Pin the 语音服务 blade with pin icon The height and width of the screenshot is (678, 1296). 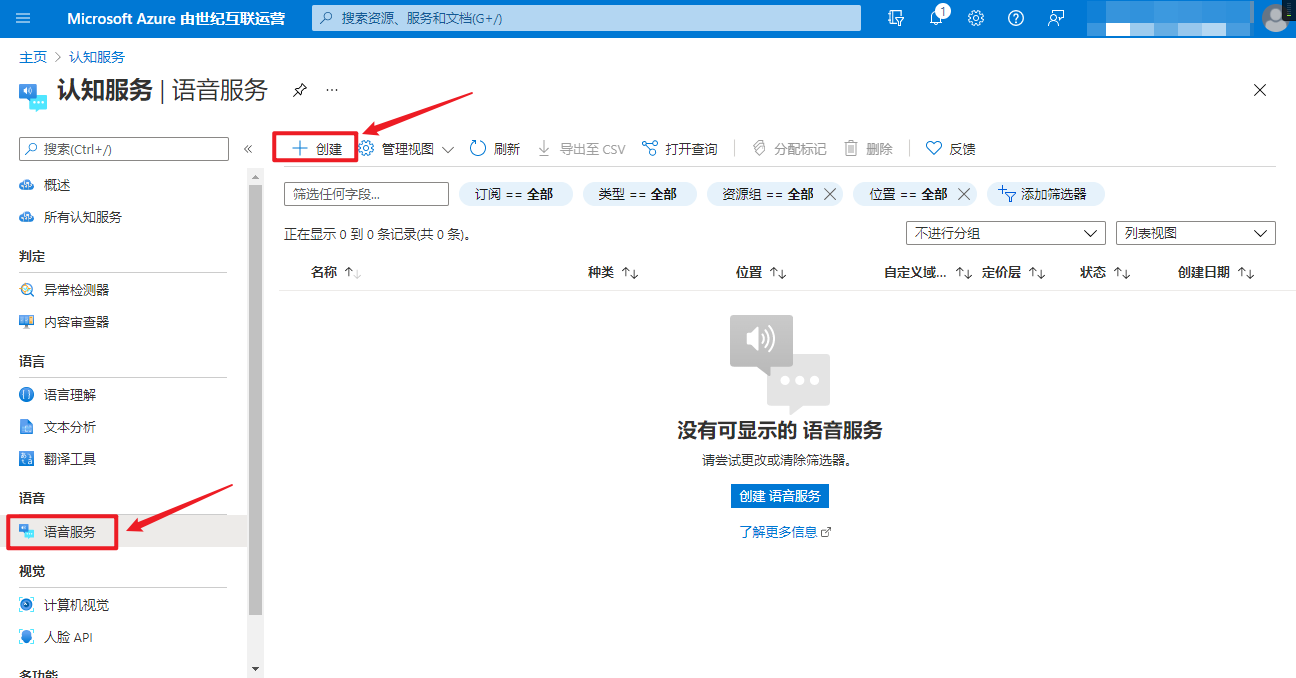point(299,90)
